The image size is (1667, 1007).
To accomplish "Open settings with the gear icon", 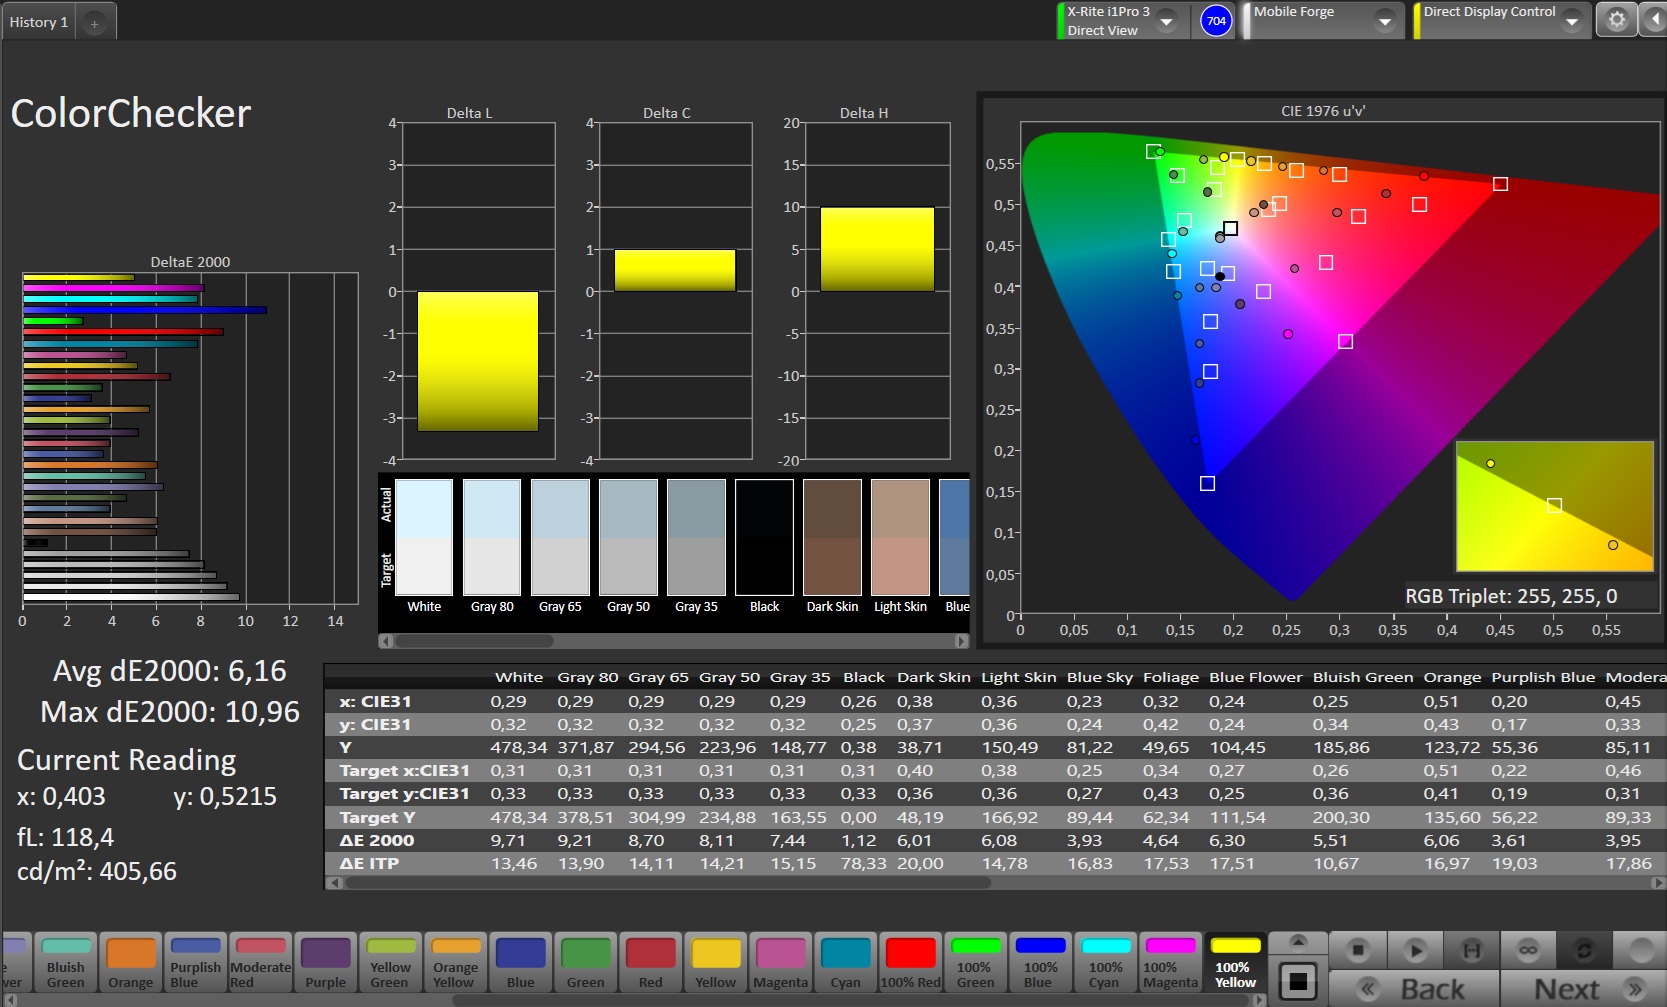I will (x=1616, y=20).
